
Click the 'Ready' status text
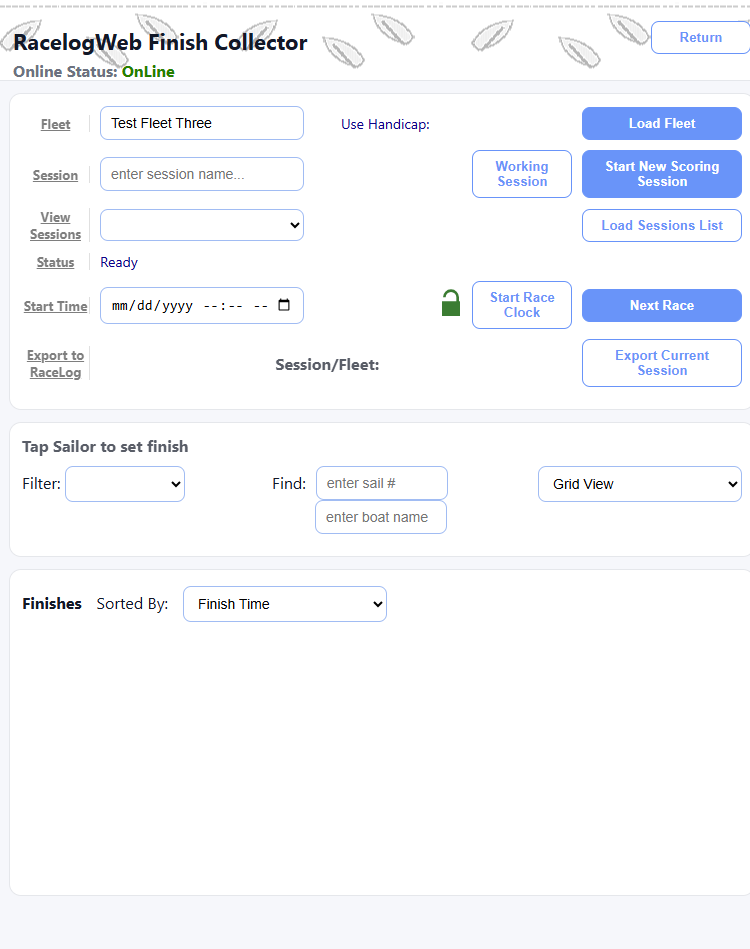[x=119, y=262]
